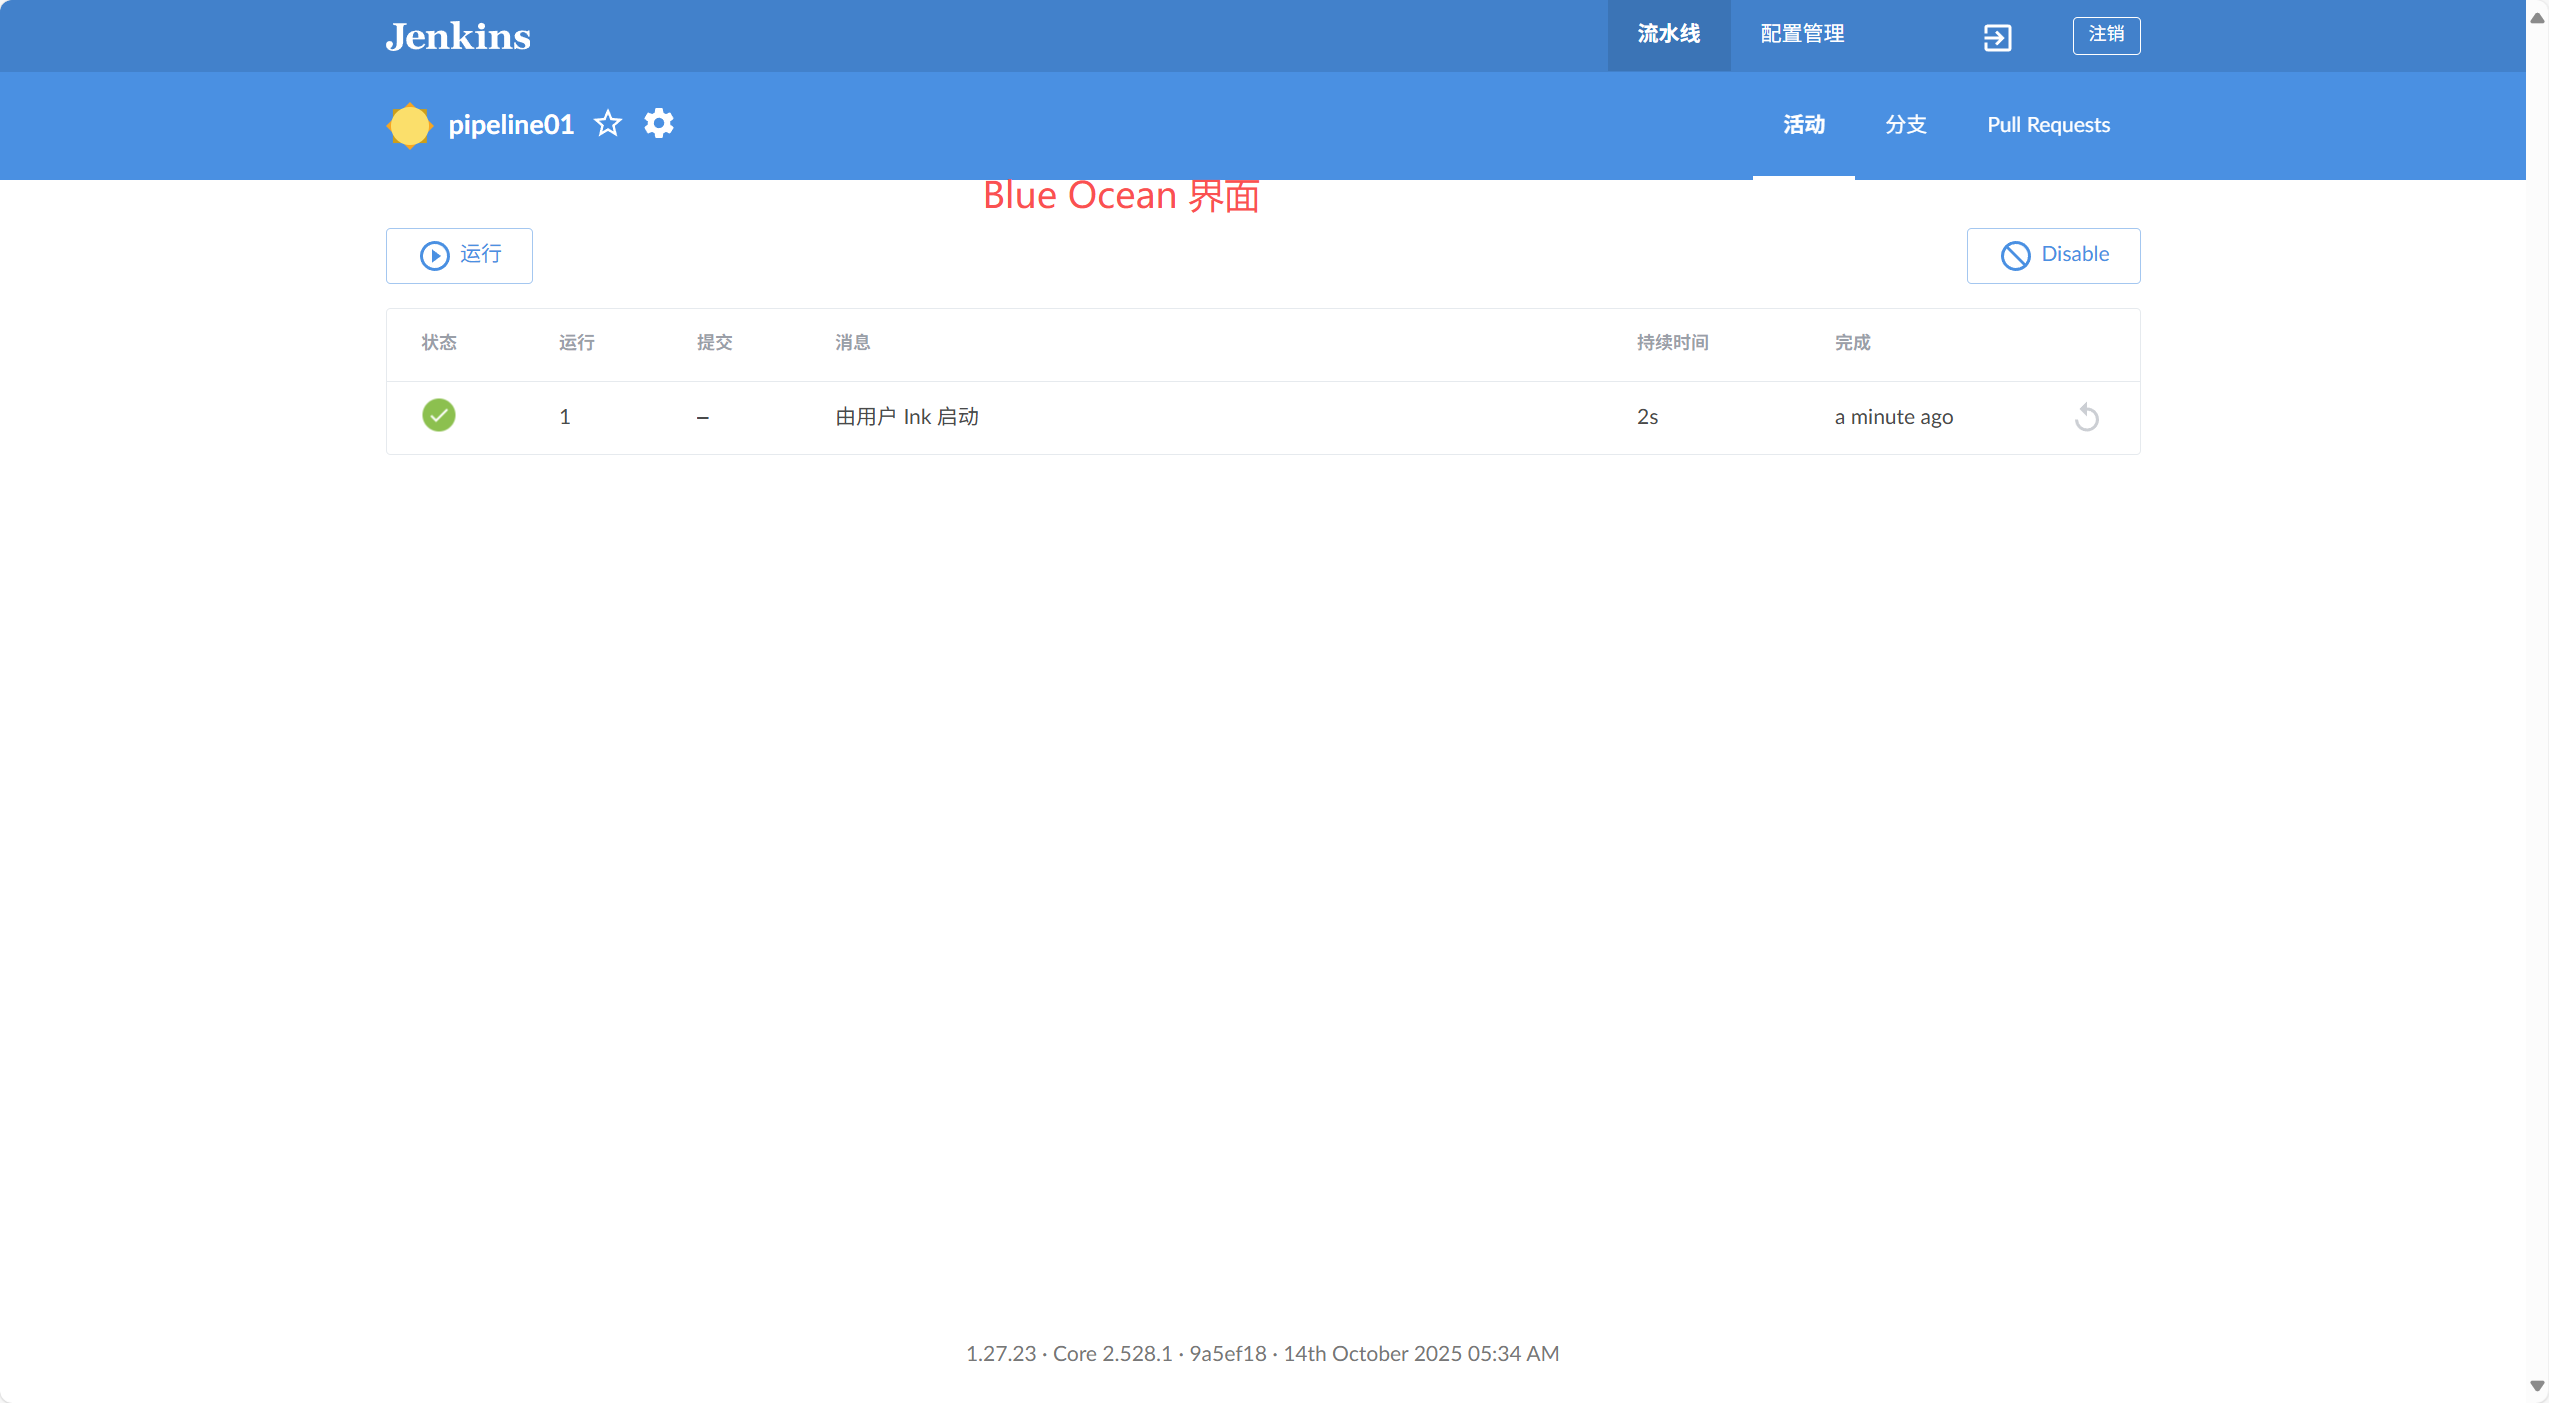This screenshot has width=2549, height=1403.
Task: Exit to classic Jenkins via arrow icon
Action: point(1997,38)
